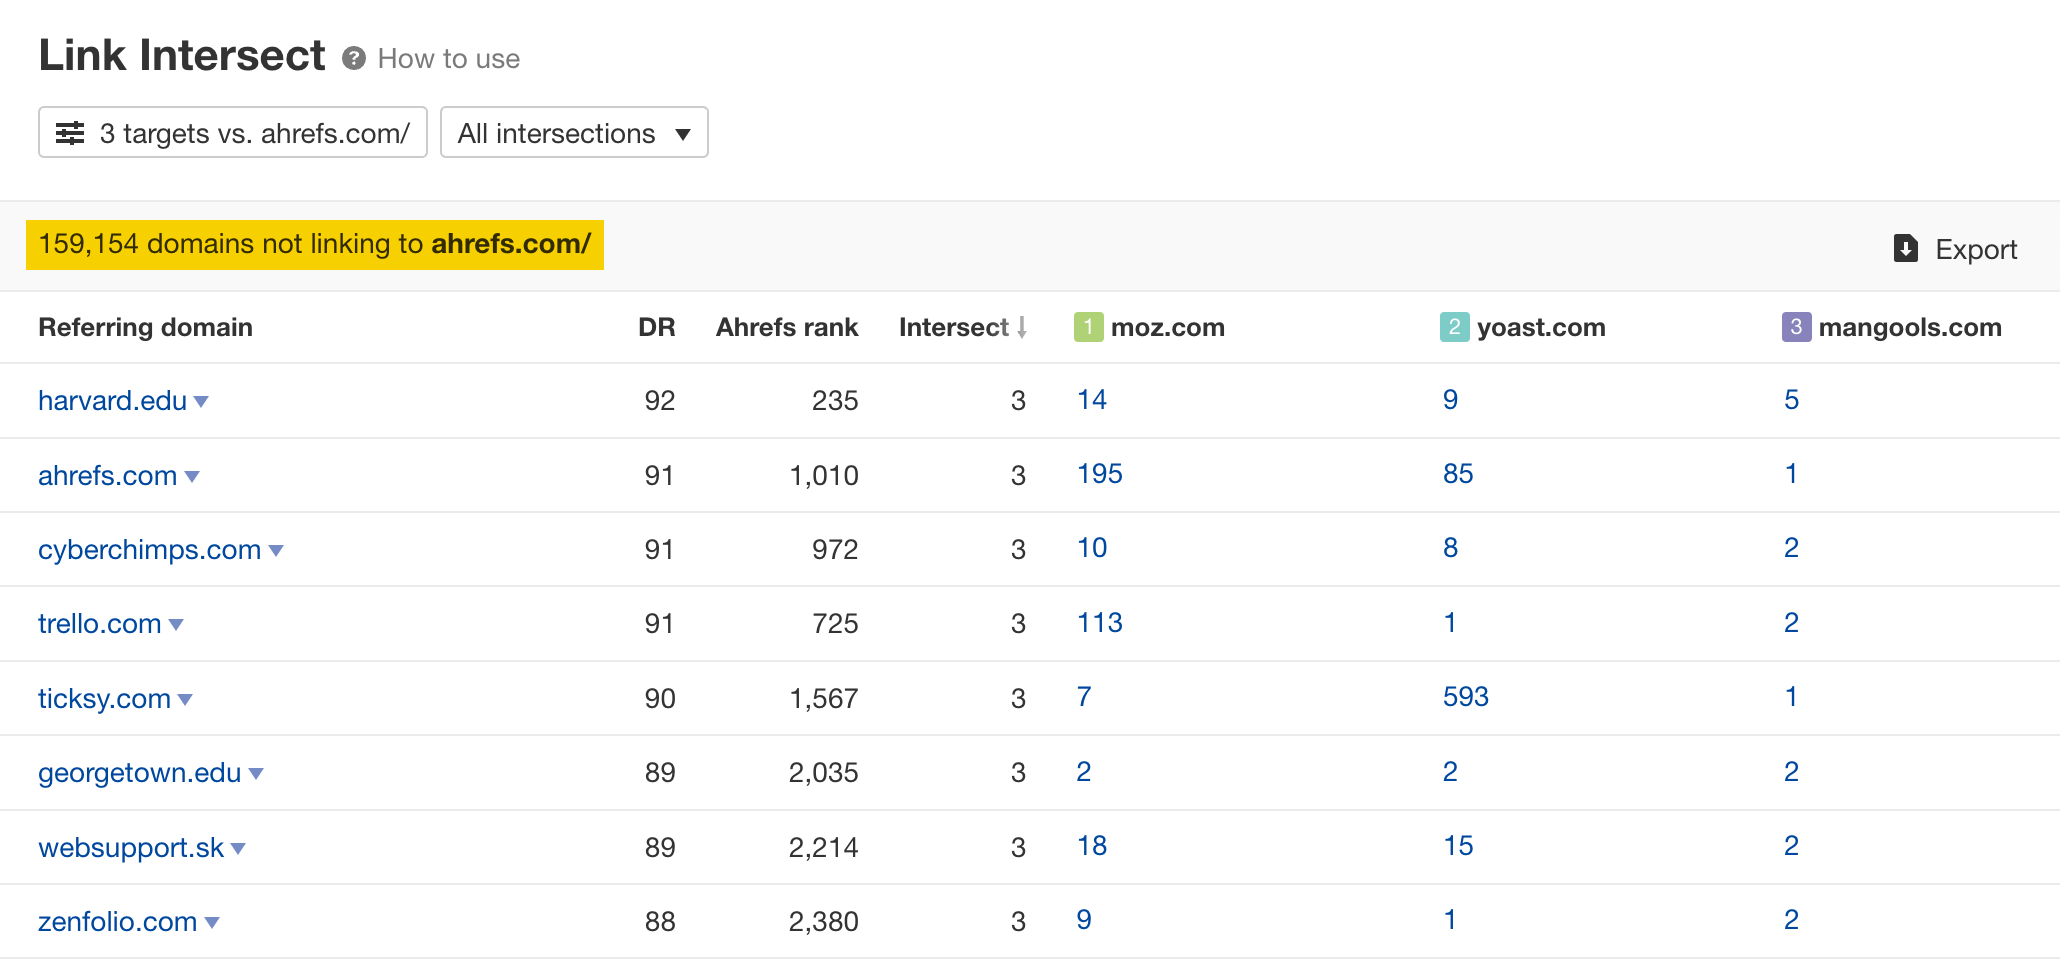Open the 3 targets vs. ahrefs.com/ settings button
This screenshot has width=2060, height=970.
233,133
